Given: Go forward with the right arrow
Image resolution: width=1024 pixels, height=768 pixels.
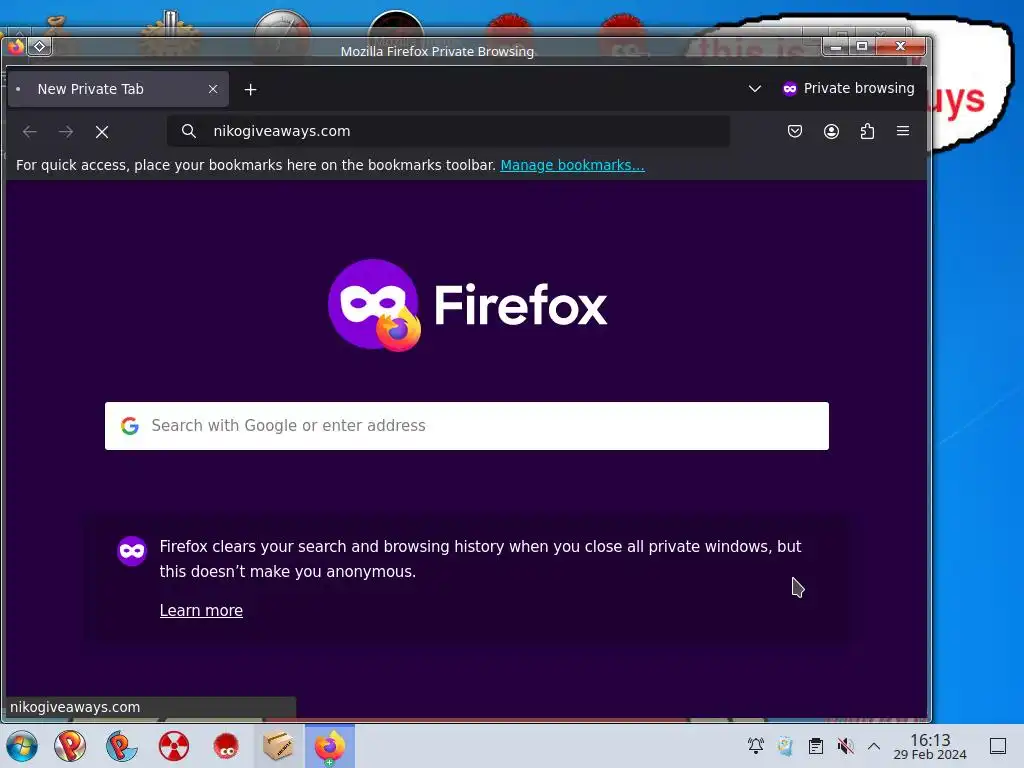Looking at the screenshot, I should pos(66,132).
